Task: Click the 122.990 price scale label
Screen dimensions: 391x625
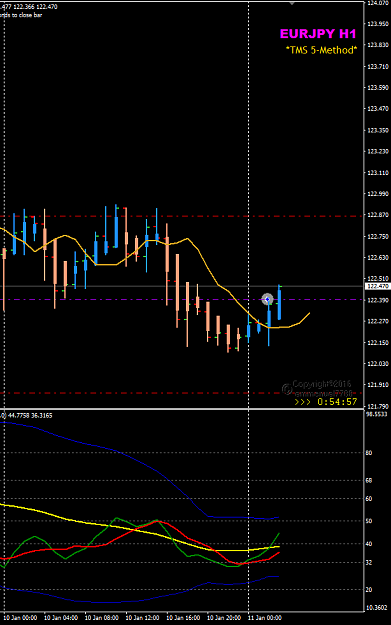Action: (377, 193)
